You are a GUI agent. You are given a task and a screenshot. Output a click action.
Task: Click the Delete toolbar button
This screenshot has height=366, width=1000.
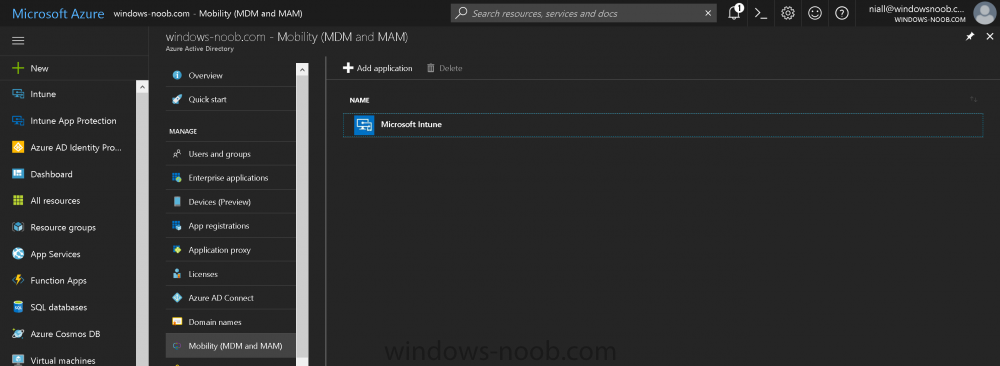[445, 68]
